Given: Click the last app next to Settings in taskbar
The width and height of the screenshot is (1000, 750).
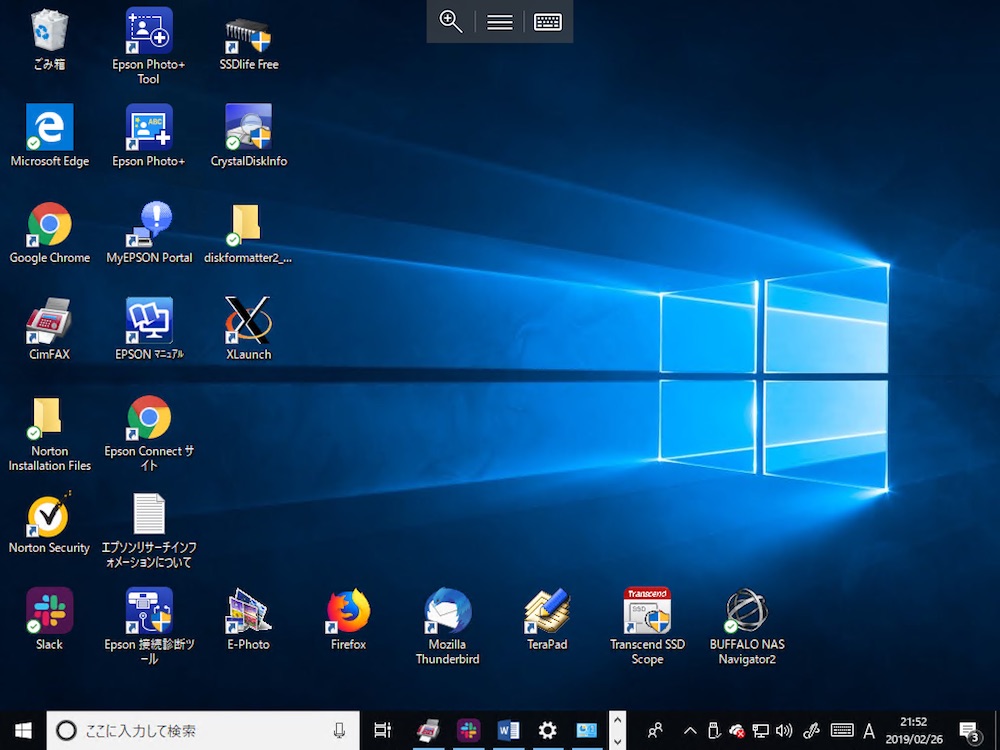Looking at the screenshot, I should [x=586, y=730].
